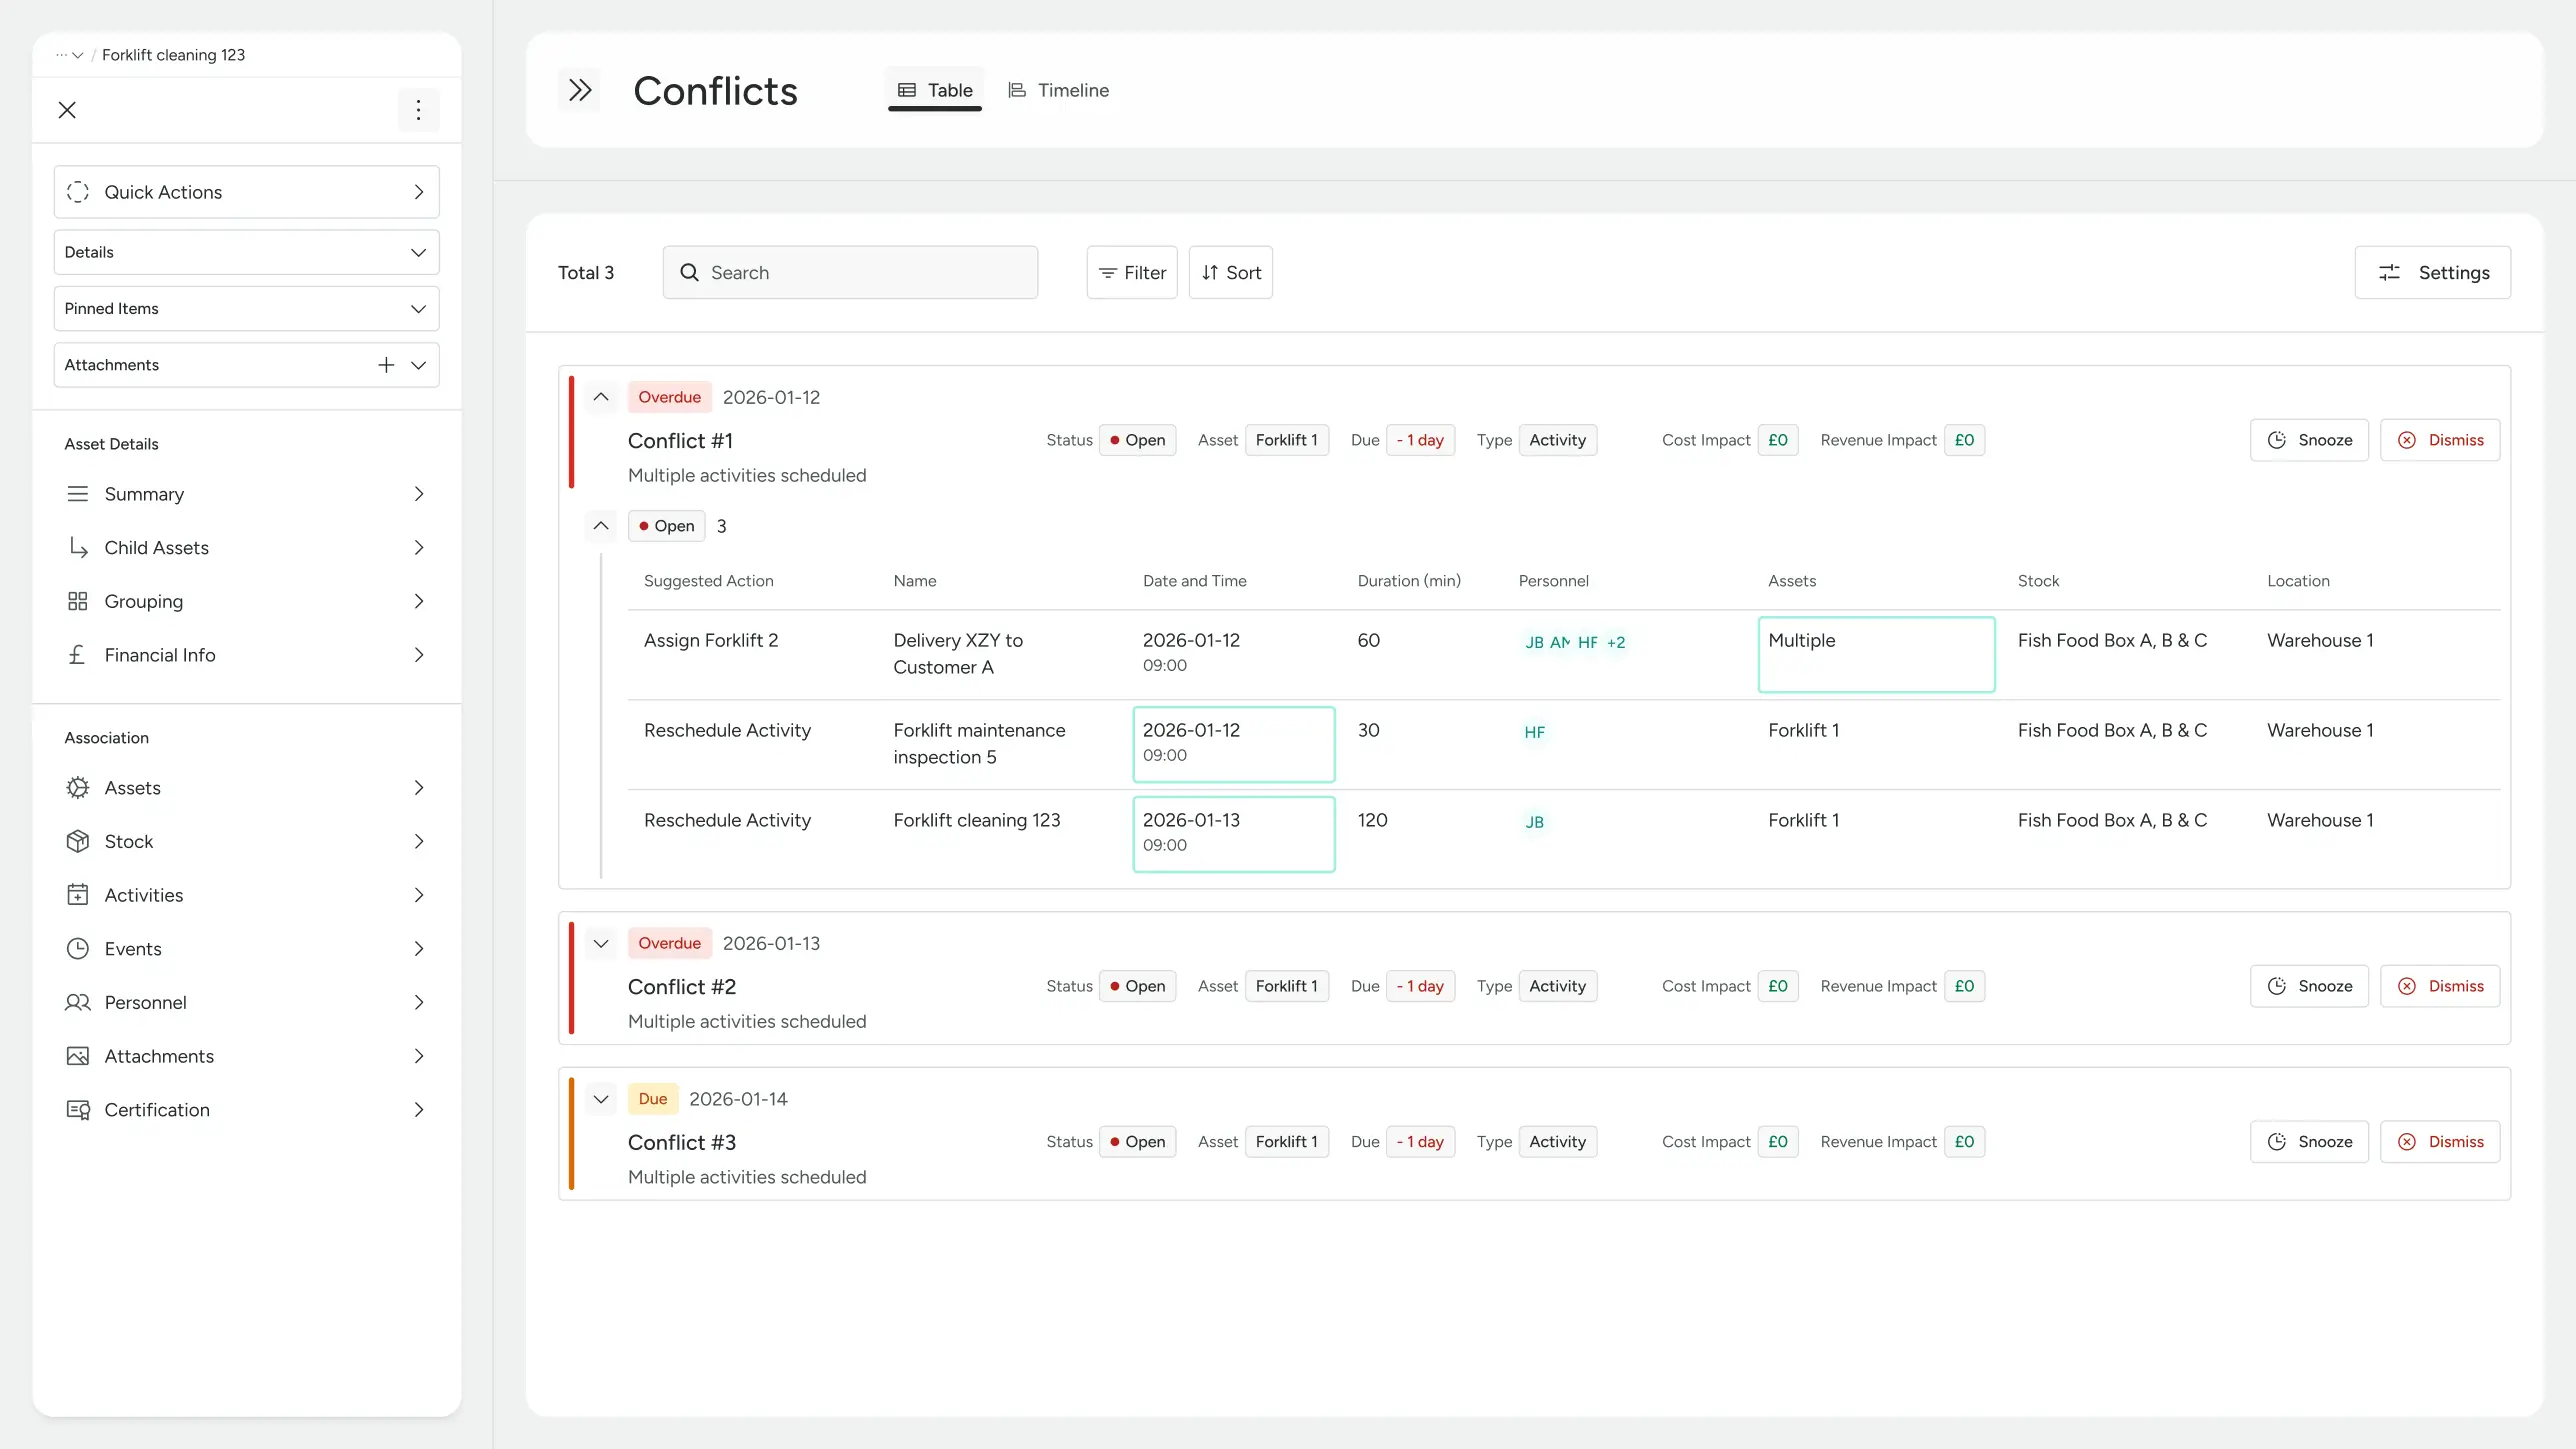Screen dimensions: 2576x1449
Task: Open the Grouping section icon
Action: tap(78, 601)
